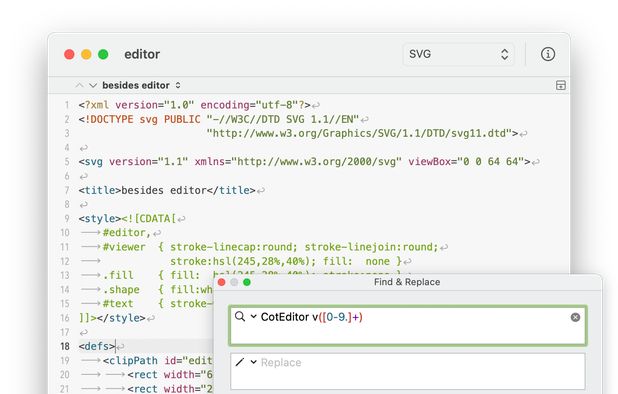Open find history chevron dropdown

click(253, 316)
